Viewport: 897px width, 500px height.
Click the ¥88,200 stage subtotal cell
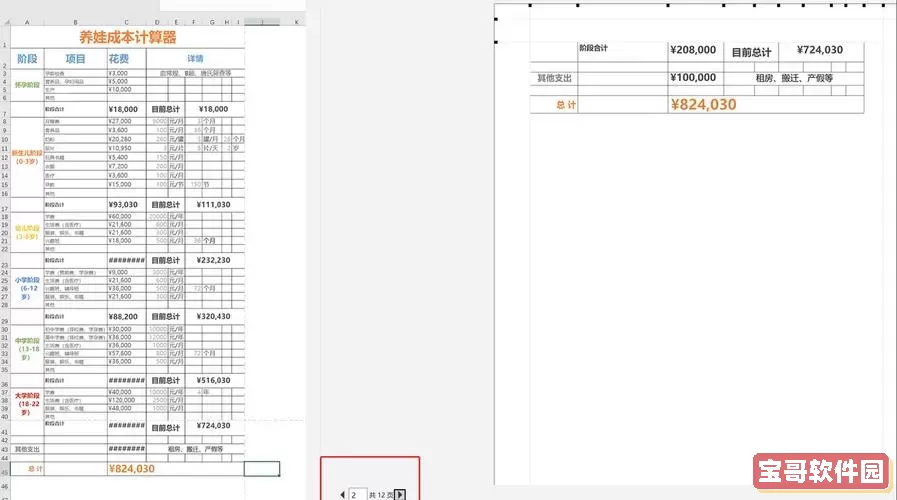click(x=126, y=316)
